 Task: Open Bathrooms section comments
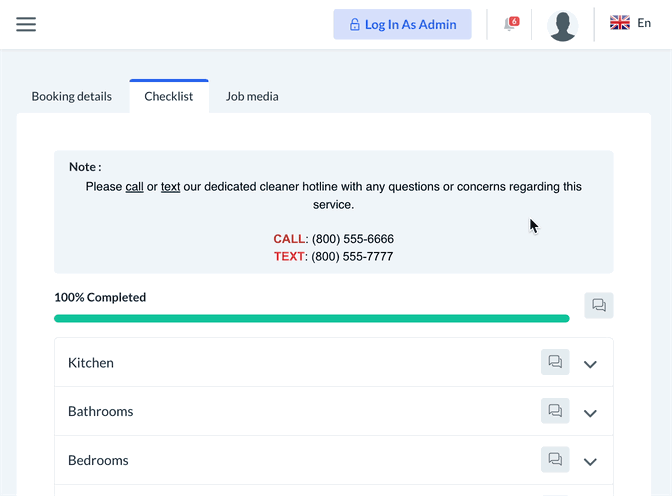pos(555,411)
